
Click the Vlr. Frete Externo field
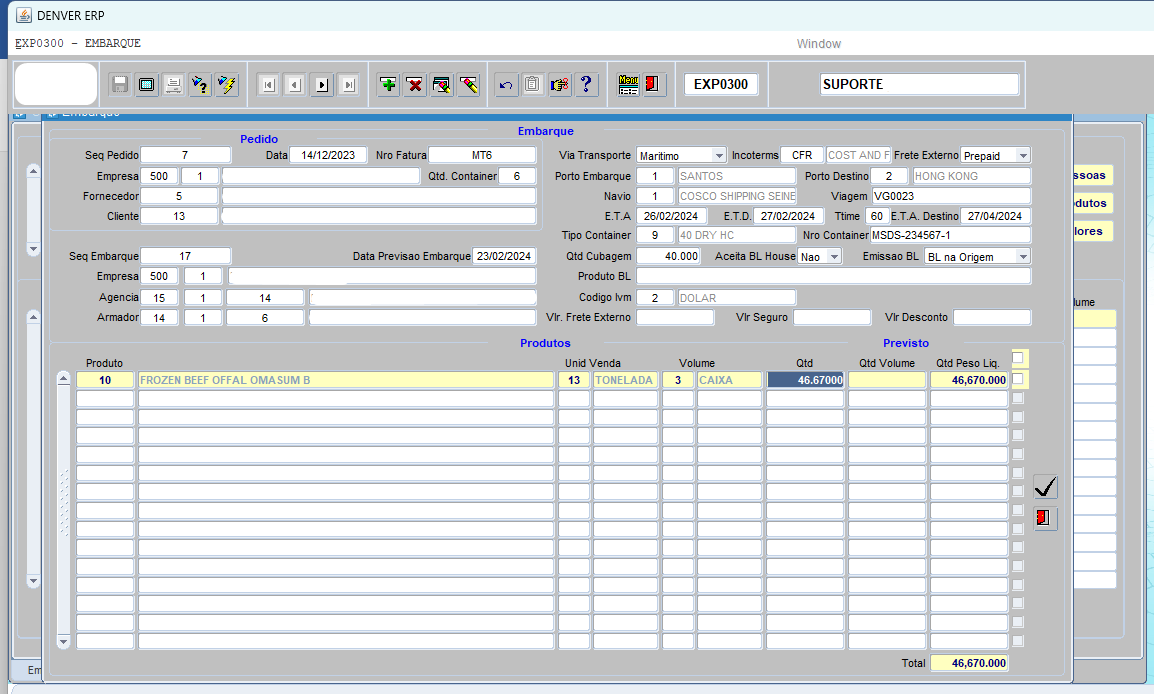coord(675,317)
